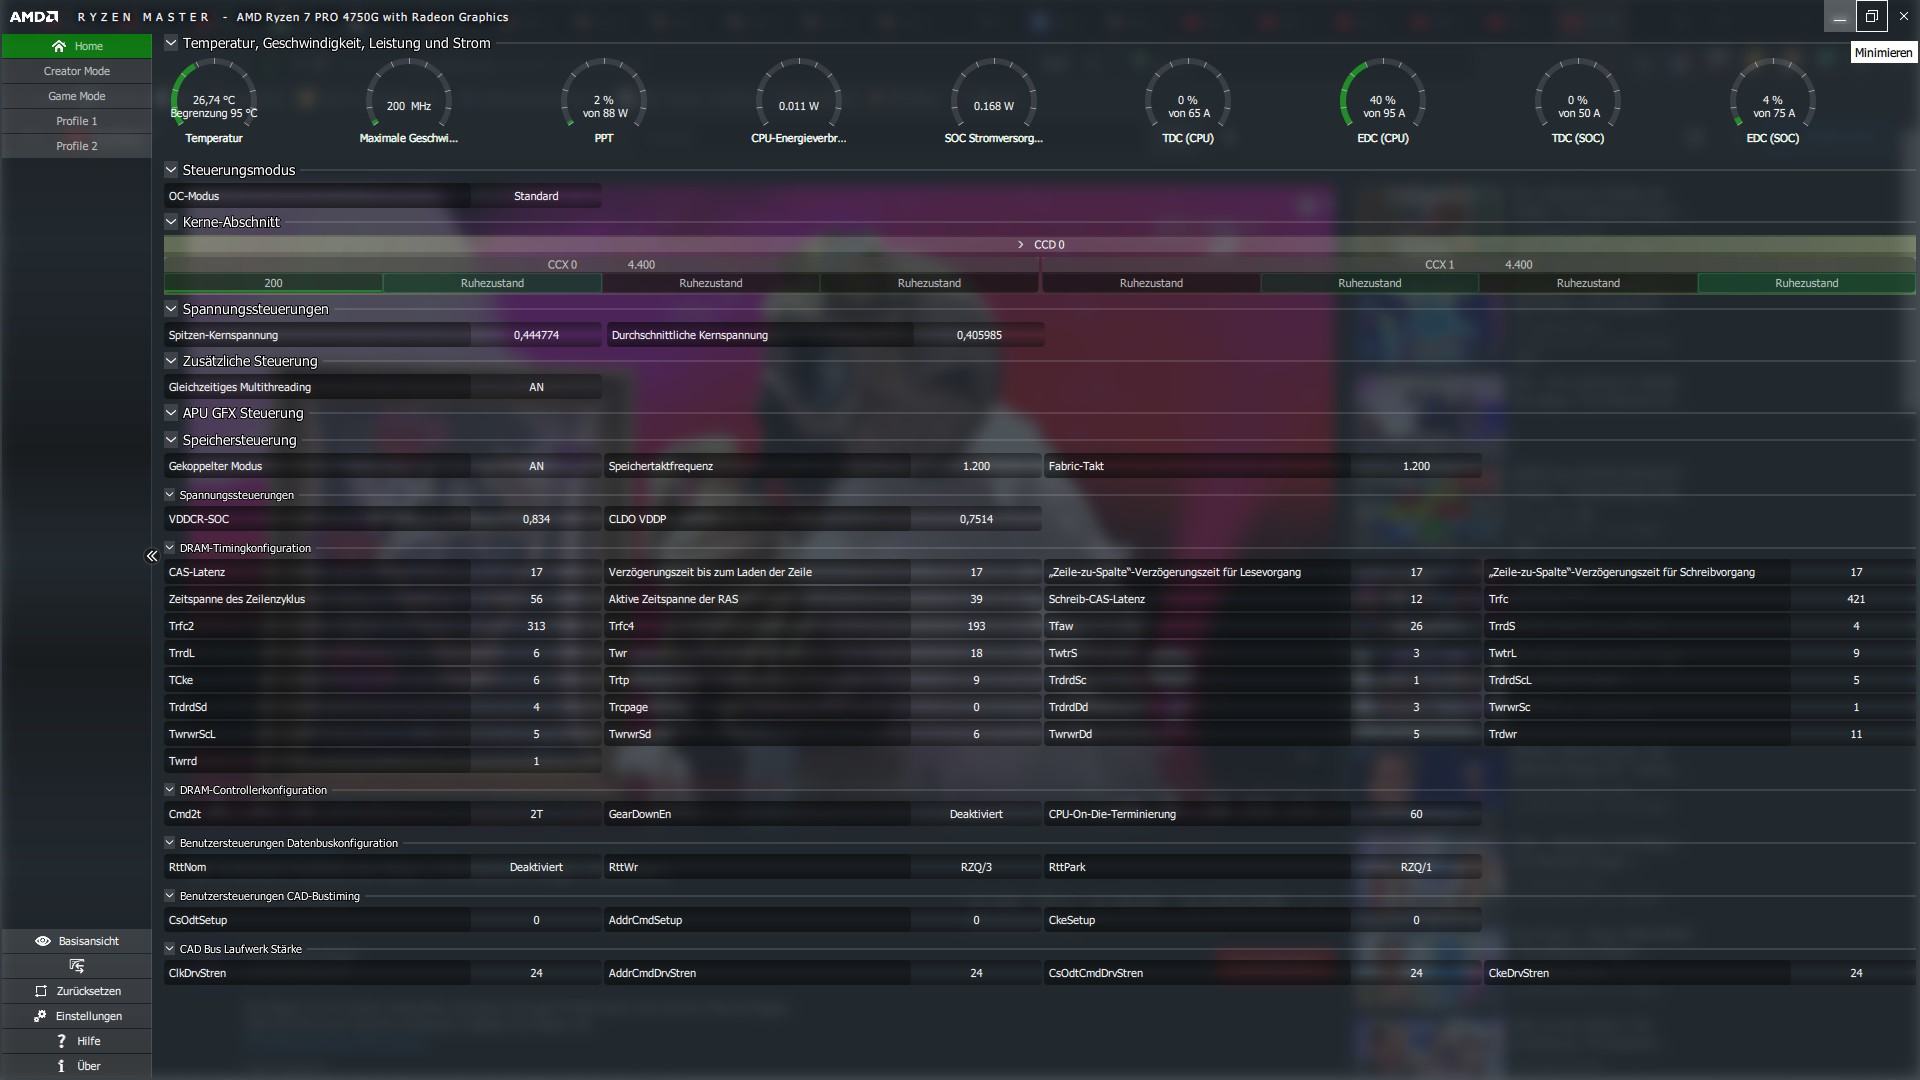
Task: Click the Basisansicht eye icon
Action: pos(42,941)
